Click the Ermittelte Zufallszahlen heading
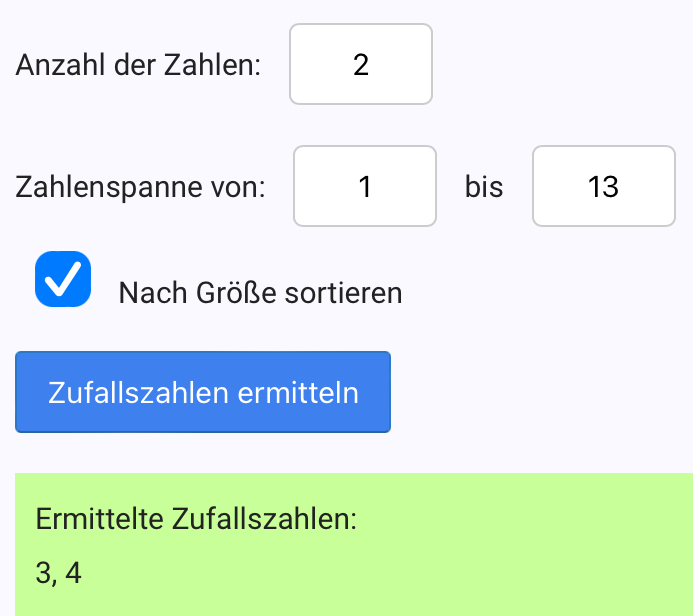The width and height of the screenshot is (693, 616). (196, 520)
